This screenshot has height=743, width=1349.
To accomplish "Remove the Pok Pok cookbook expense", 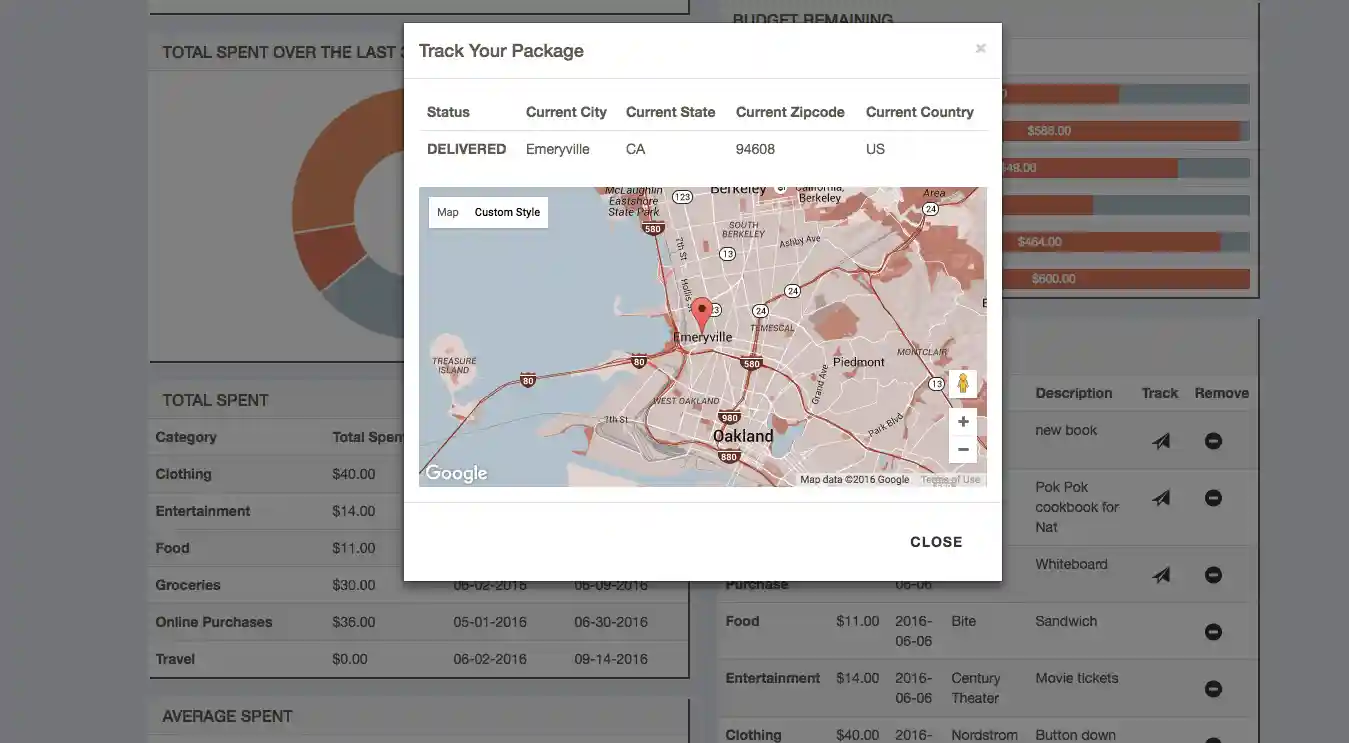I will coord(1213,498).
